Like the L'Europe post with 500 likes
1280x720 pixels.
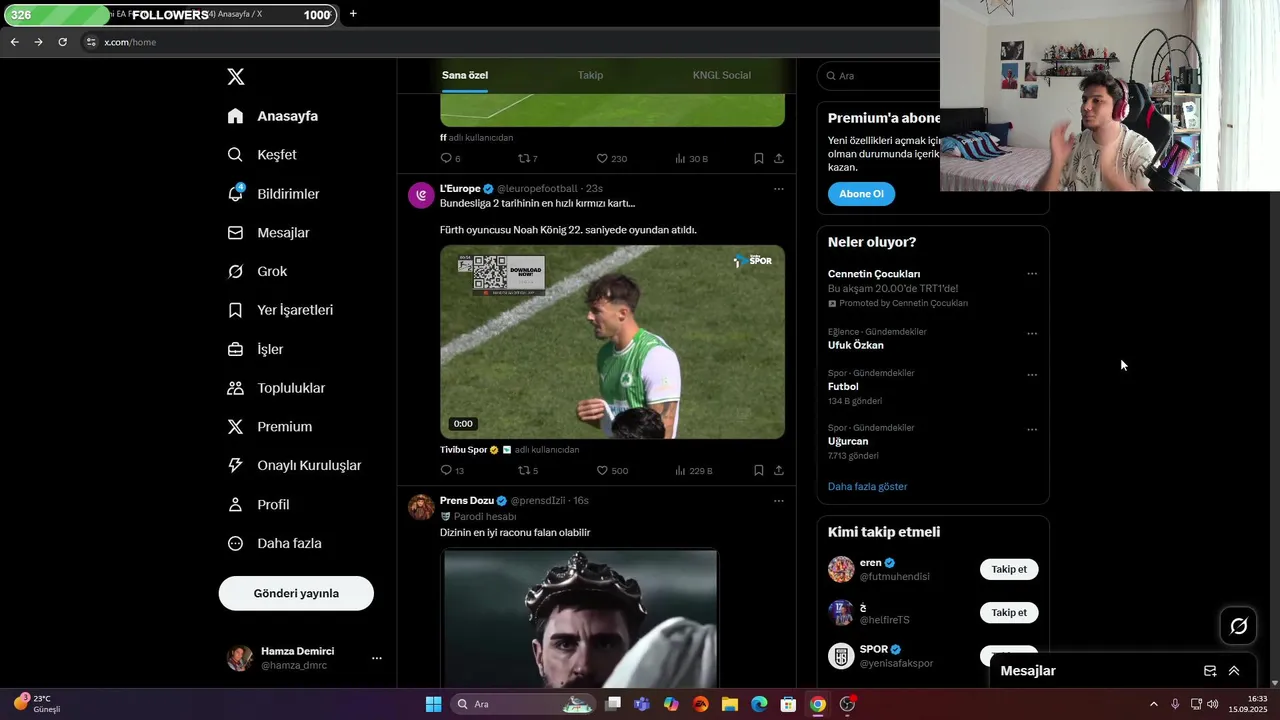coord(612,470)
